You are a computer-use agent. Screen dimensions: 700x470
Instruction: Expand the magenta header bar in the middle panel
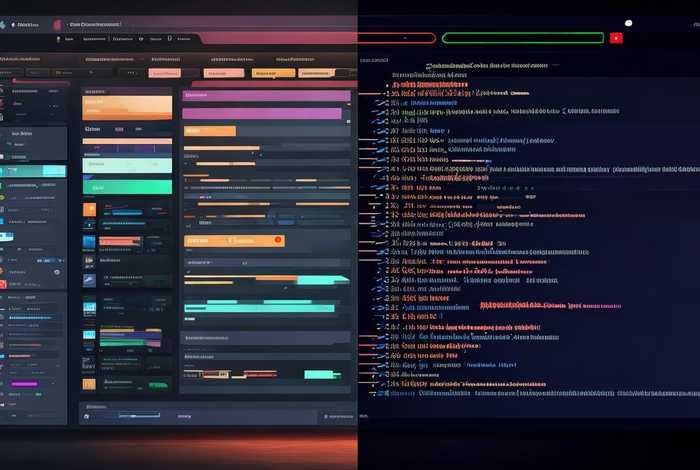[x=266, y=96]
